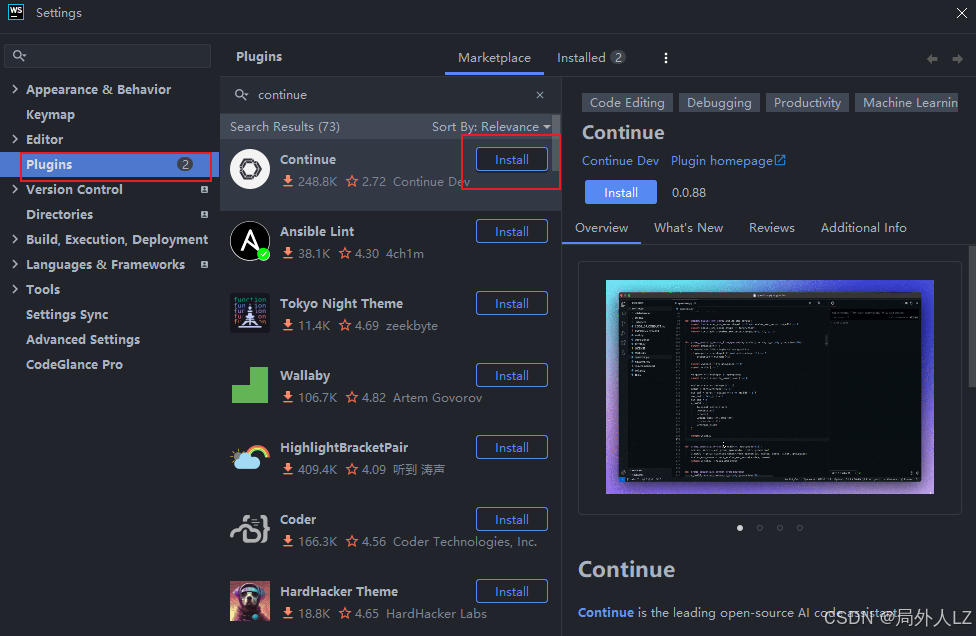Expand the Languages & Frameworks node
976x636 pixels.
click(x=15, y=264)
